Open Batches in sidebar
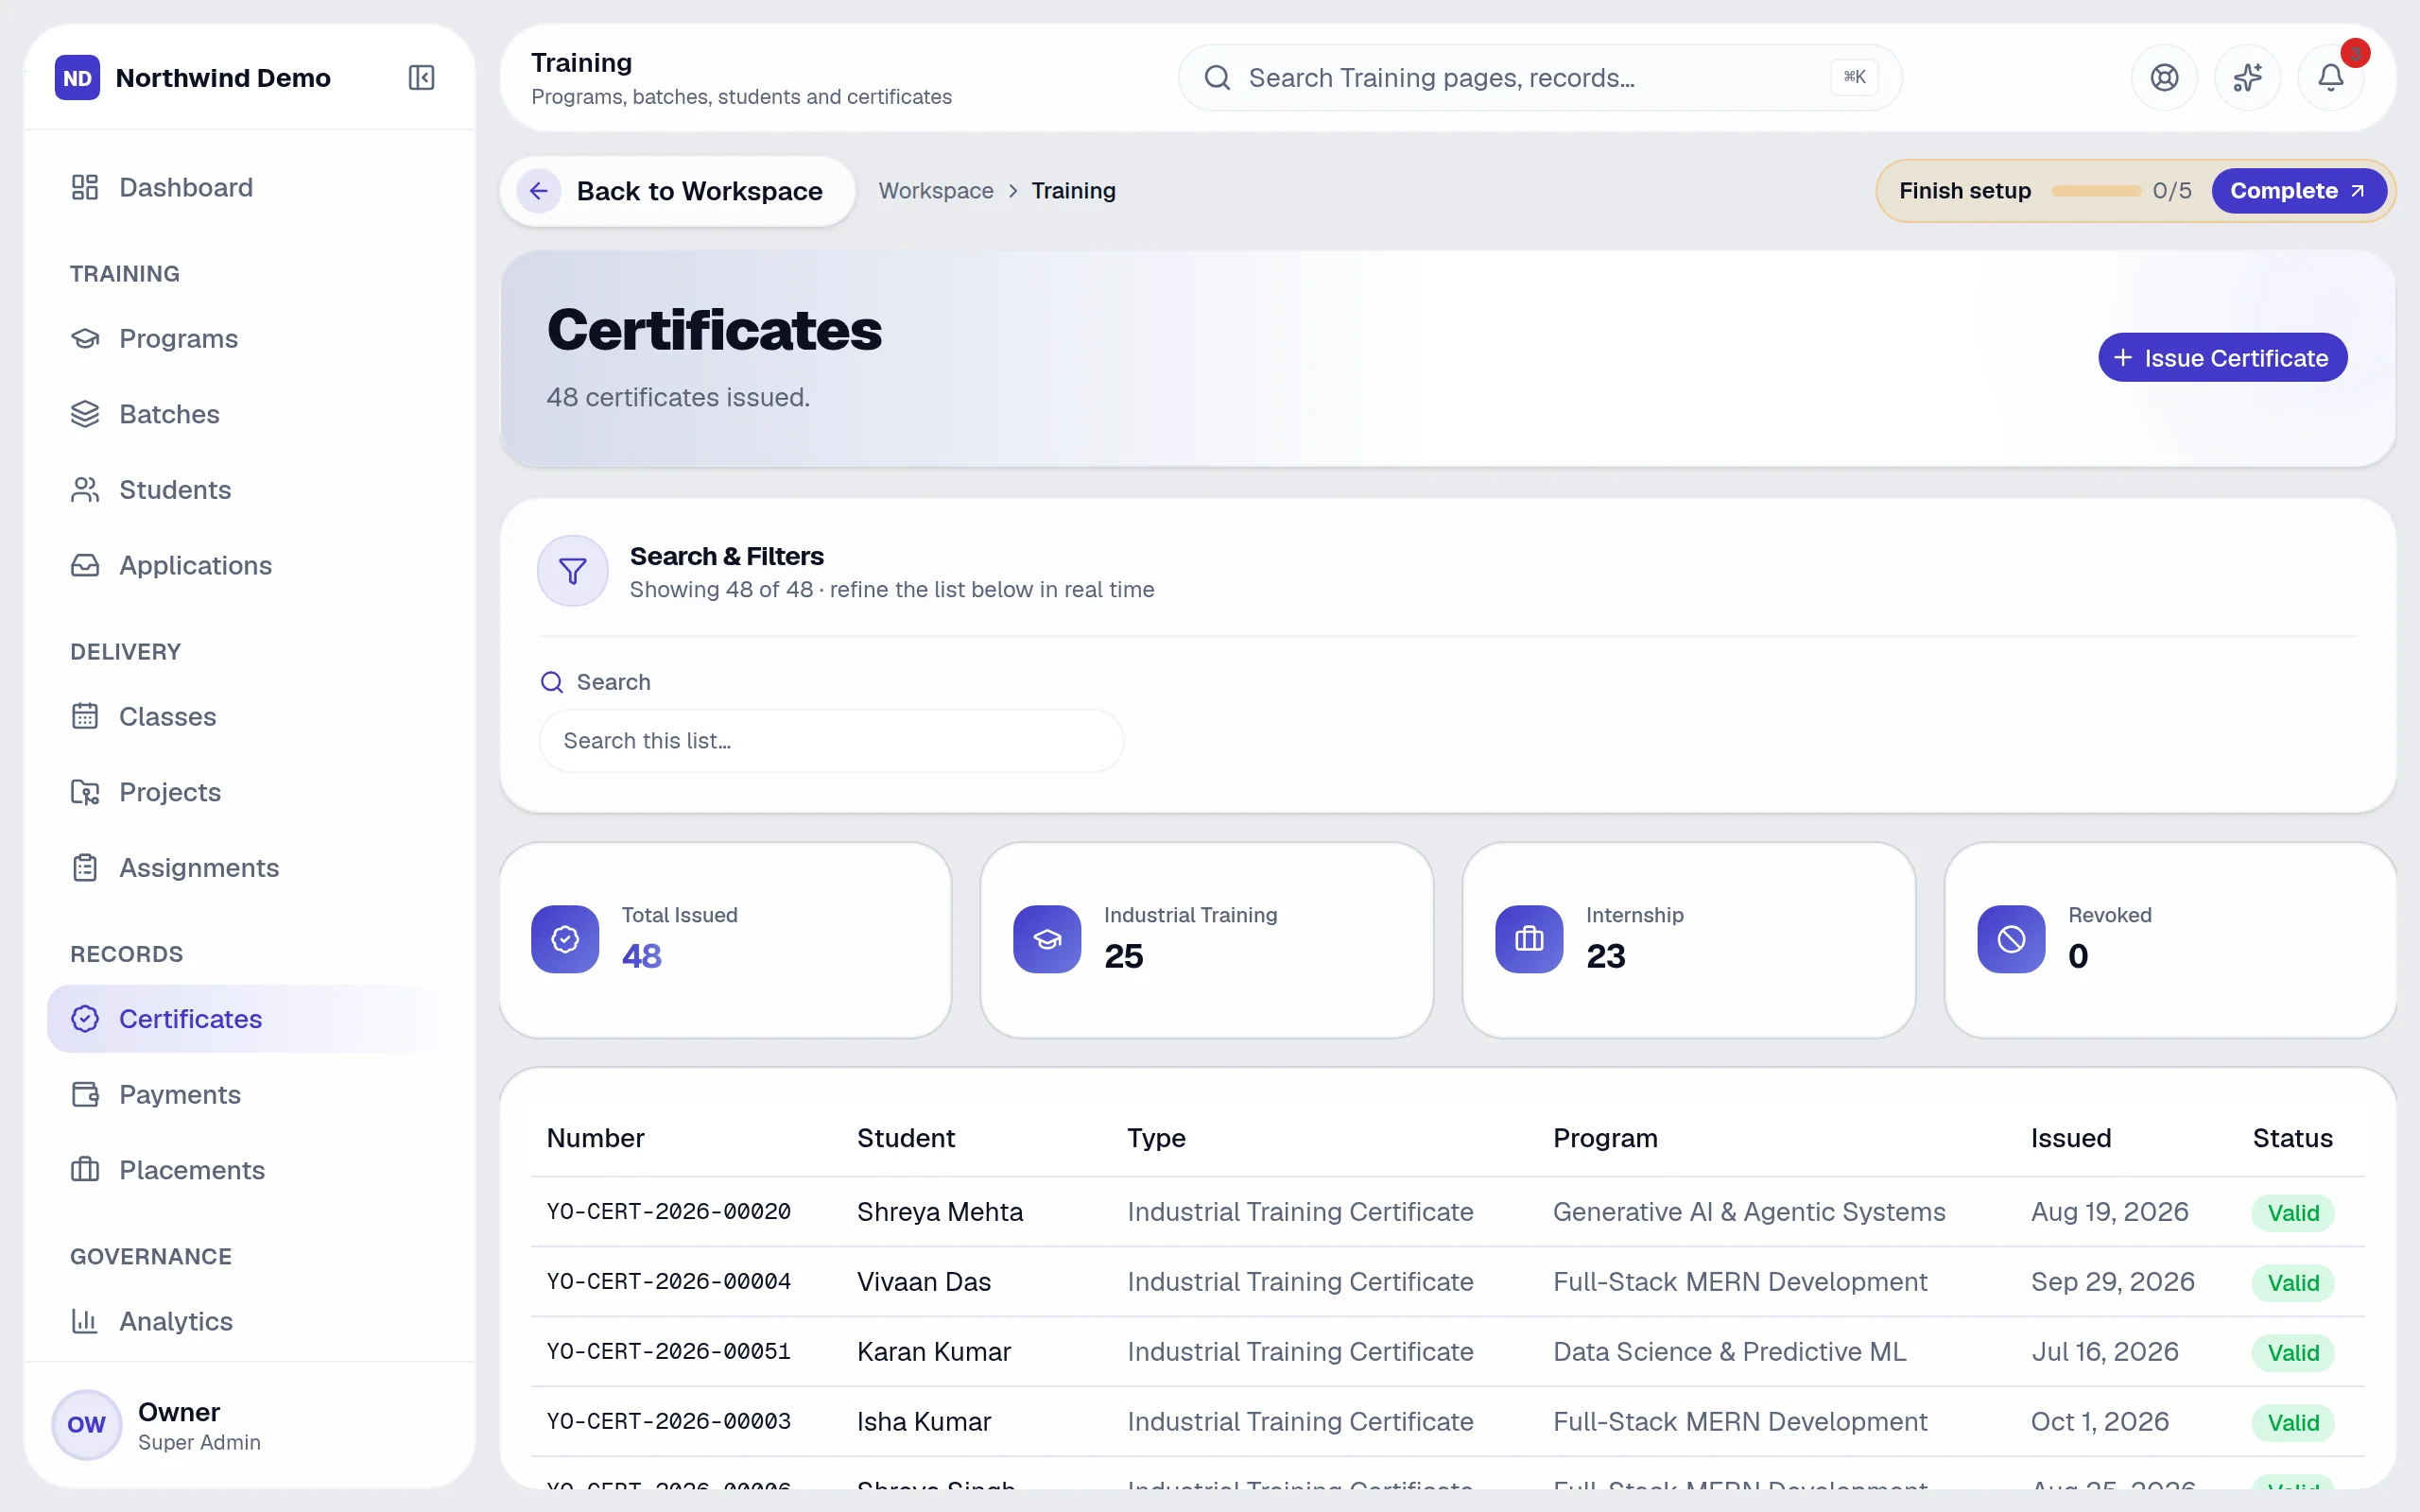 pos(248,414)
